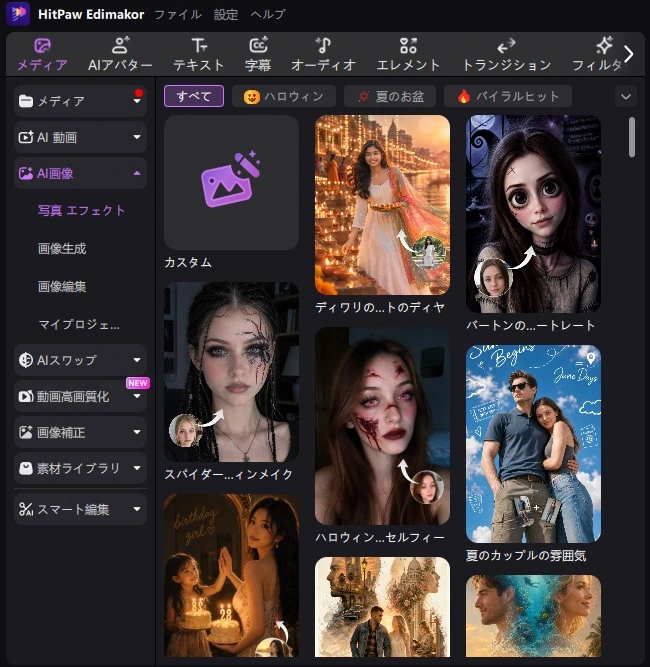Select the underwater ocean couple thumbnail
Image resolution: width=650 pixels, height=667 pixels.
[533, 616]
